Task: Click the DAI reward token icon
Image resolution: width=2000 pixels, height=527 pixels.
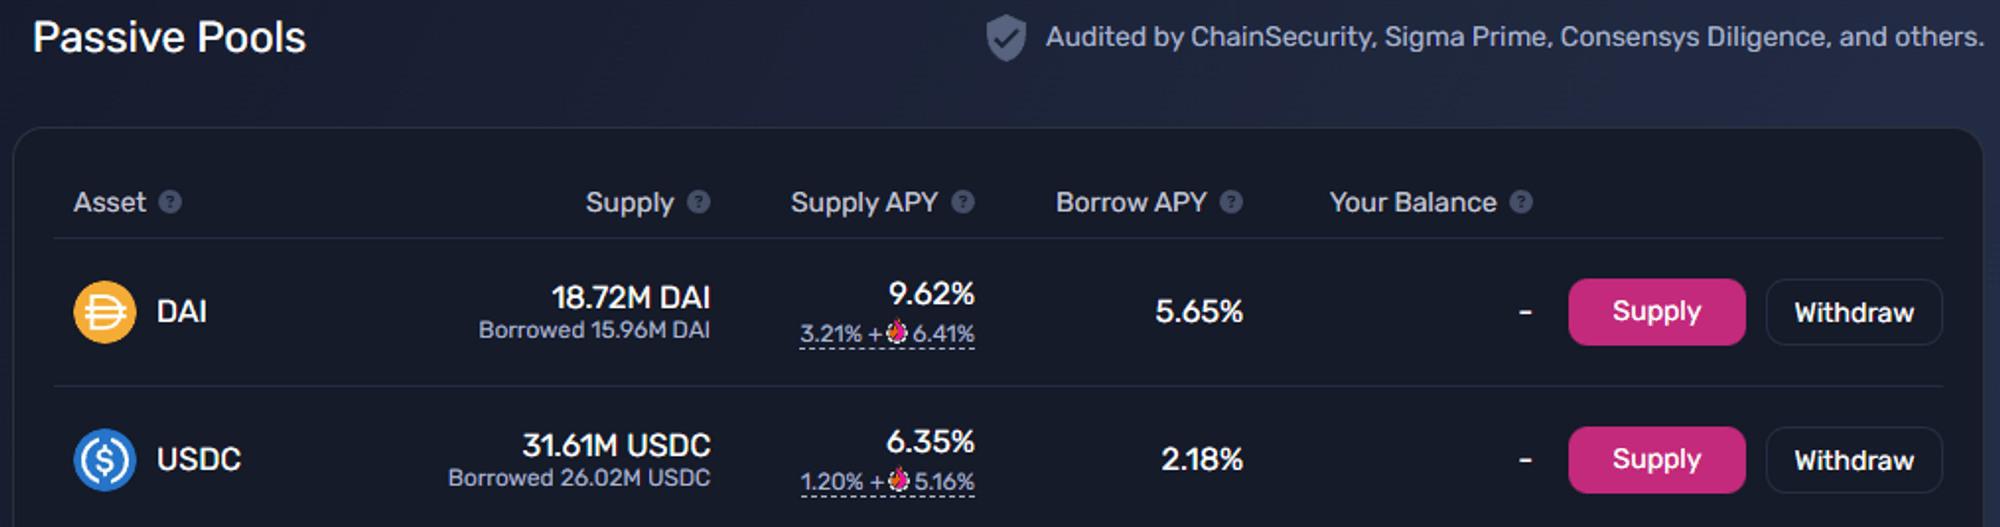Action: 897,331
